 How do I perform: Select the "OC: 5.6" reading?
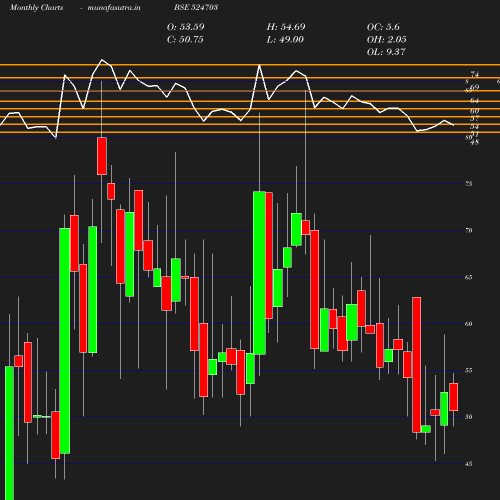pyautogui.click(x=383, y=27)
